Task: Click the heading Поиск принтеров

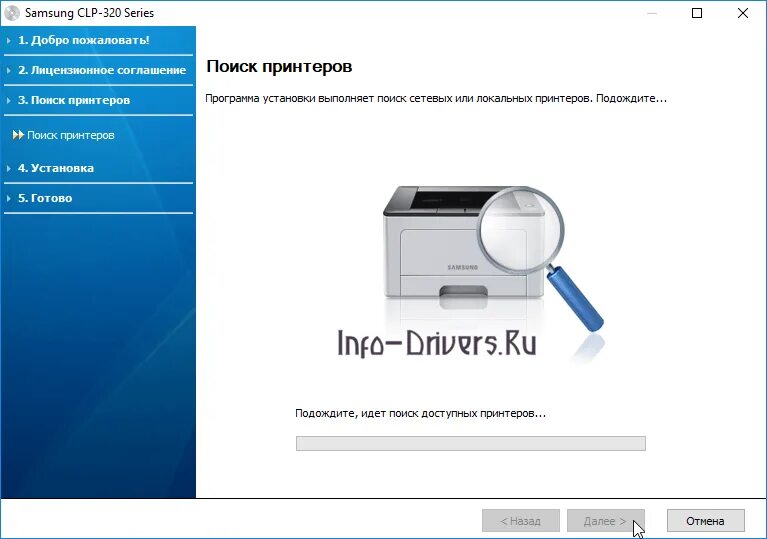Action: 279,67
